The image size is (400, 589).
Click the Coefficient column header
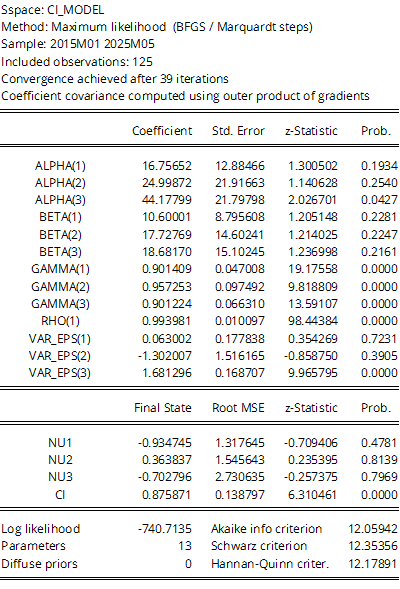[x=162, y=131]
